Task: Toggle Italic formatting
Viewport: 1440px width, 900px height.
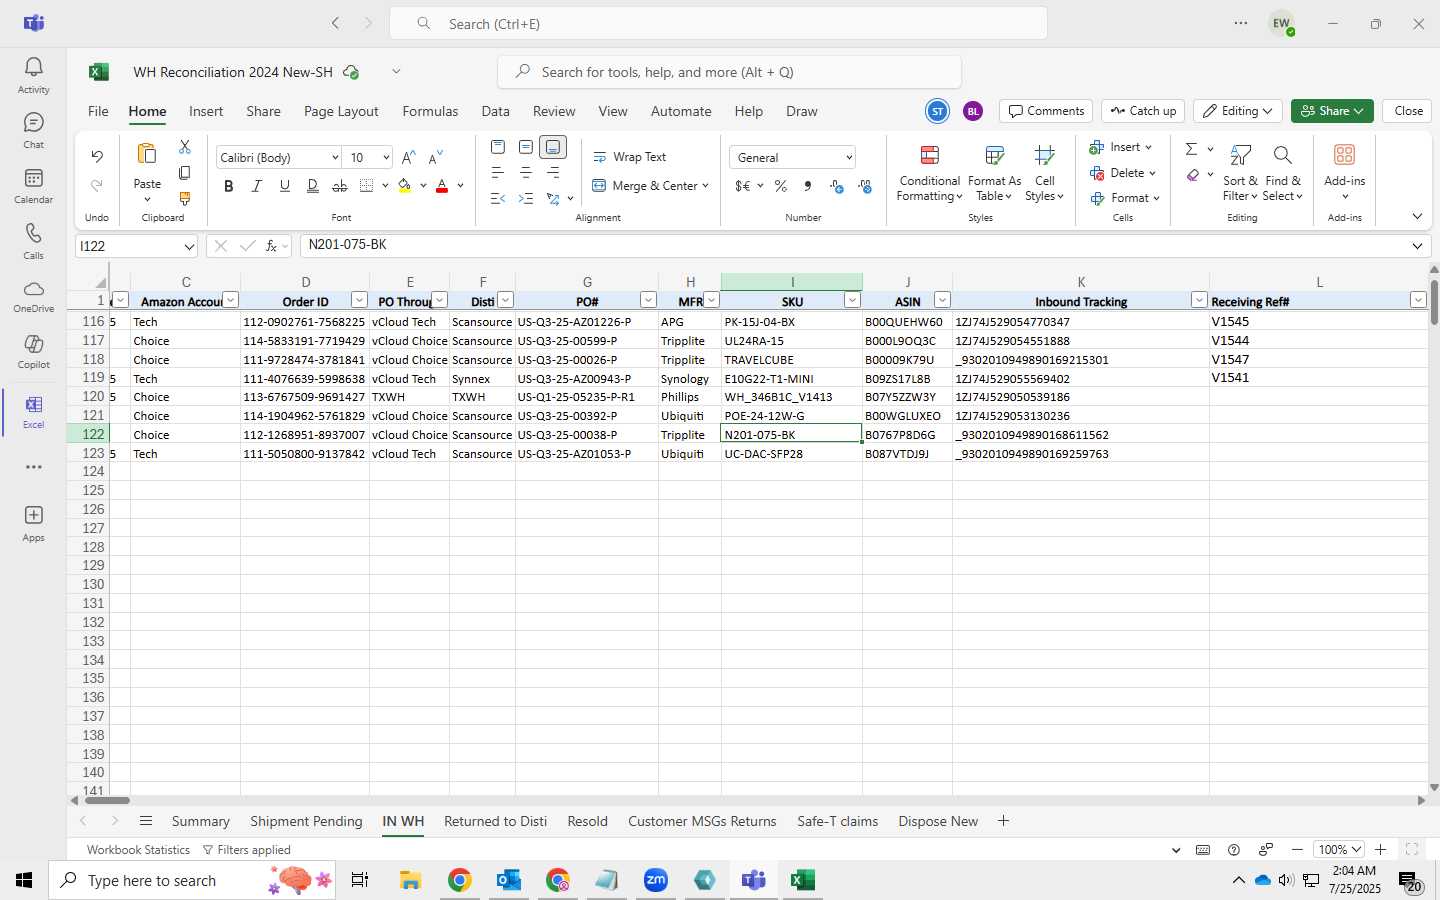Action: click(x=257, y=186)
